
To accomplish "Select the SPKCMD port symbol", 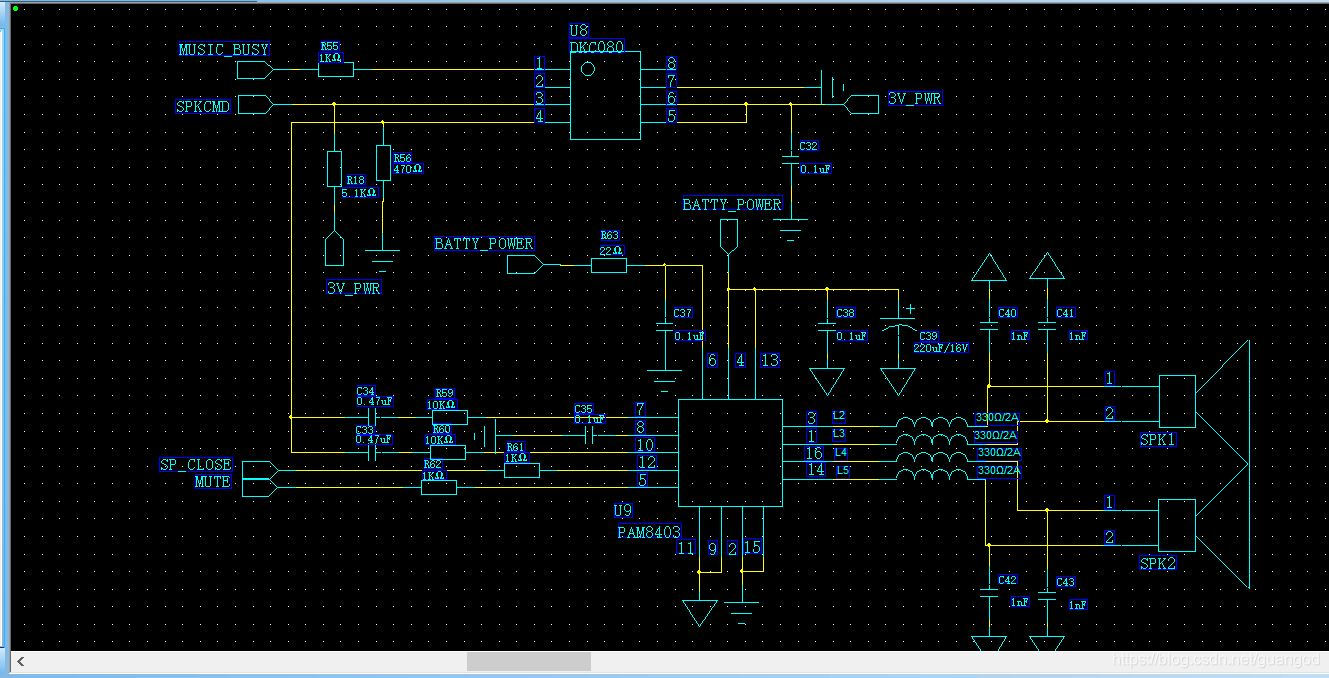I will pyautogui.click(x=255, y=104).
